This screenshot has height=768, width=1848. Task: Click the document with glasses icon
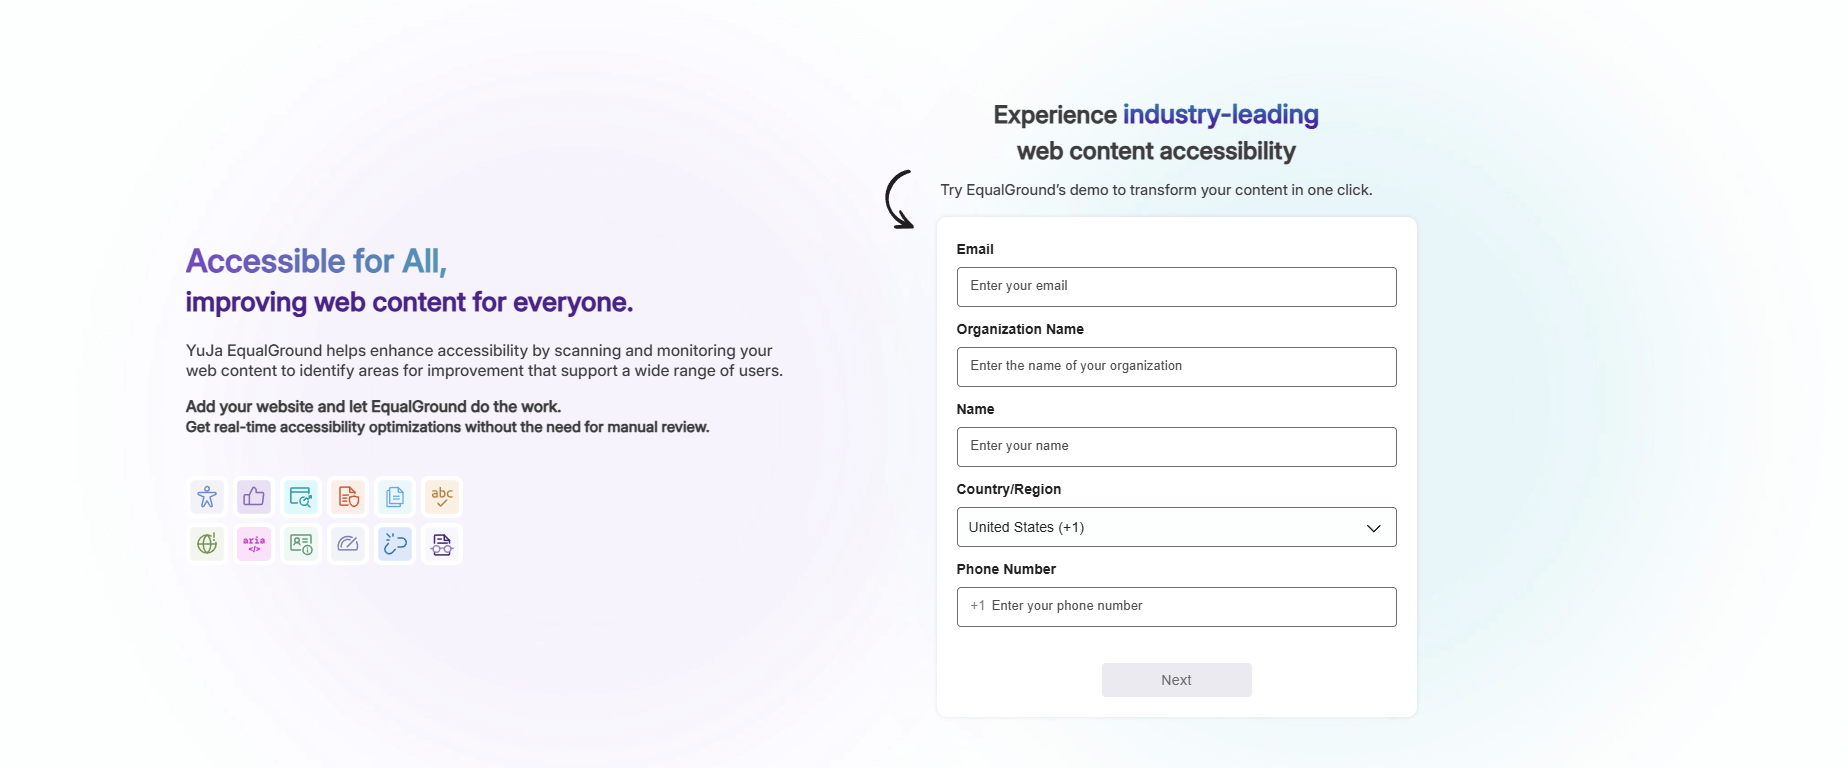(x=442, y=544)
